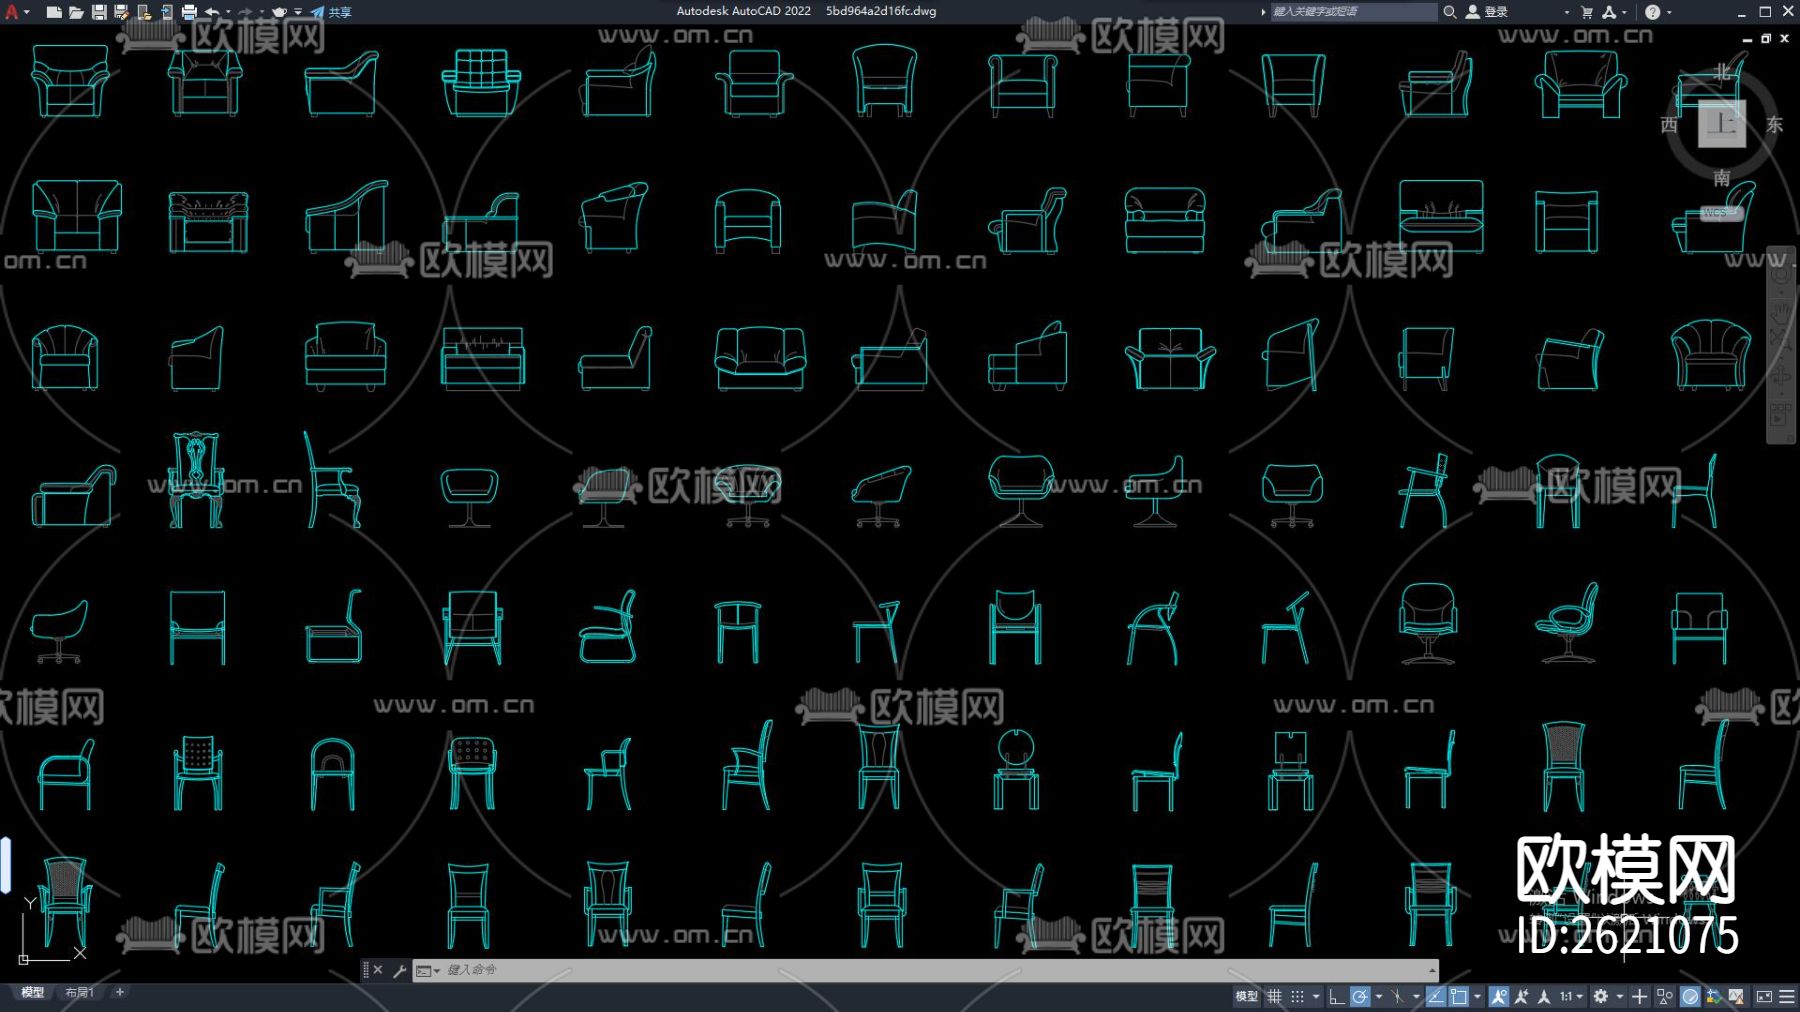Open the Autodesk App Store cart icon
Screen dimensions: 1800x1012
pos(1587,12)
